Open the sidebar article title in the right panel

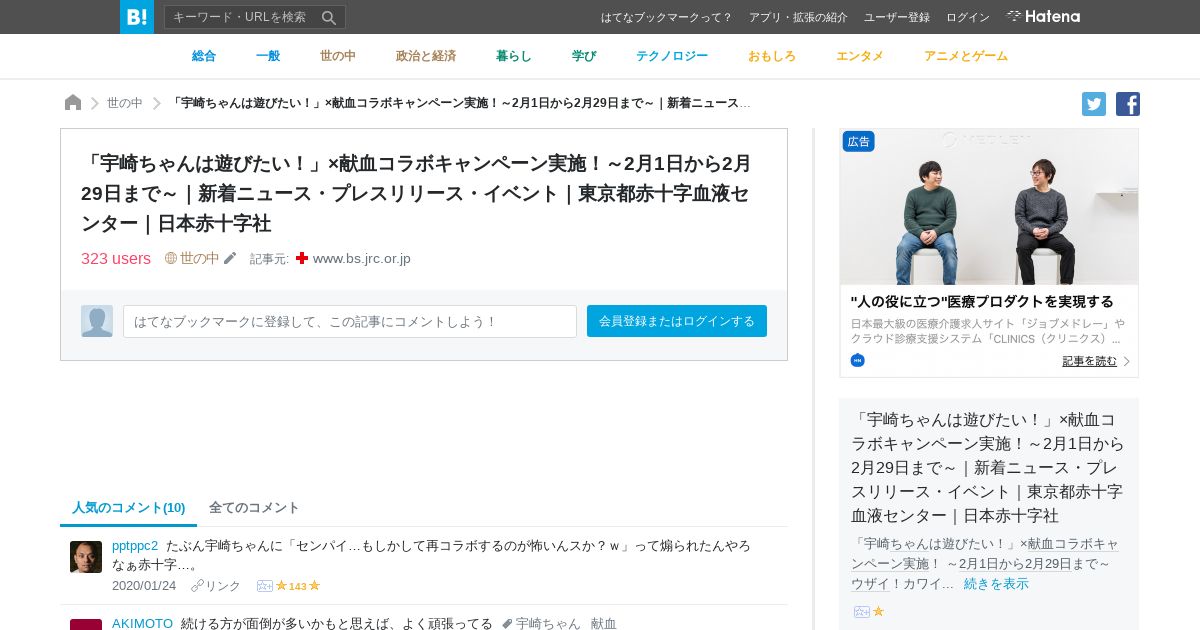[x=988, y=467]
